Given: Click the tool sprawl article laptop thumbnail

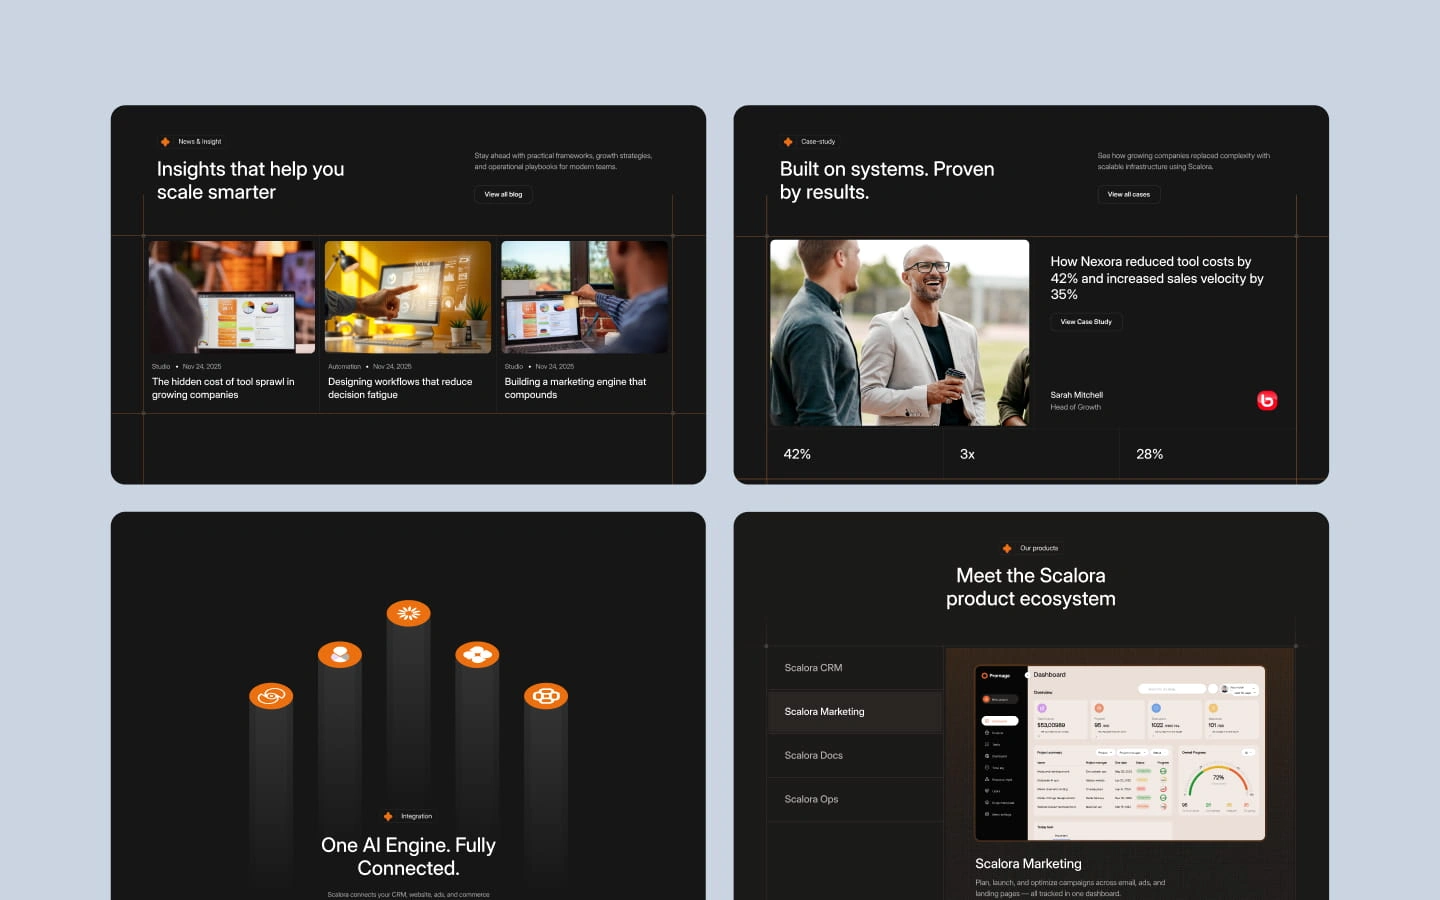Looking at the screenshot, I should pyautogui.click(x=232, y=297).
